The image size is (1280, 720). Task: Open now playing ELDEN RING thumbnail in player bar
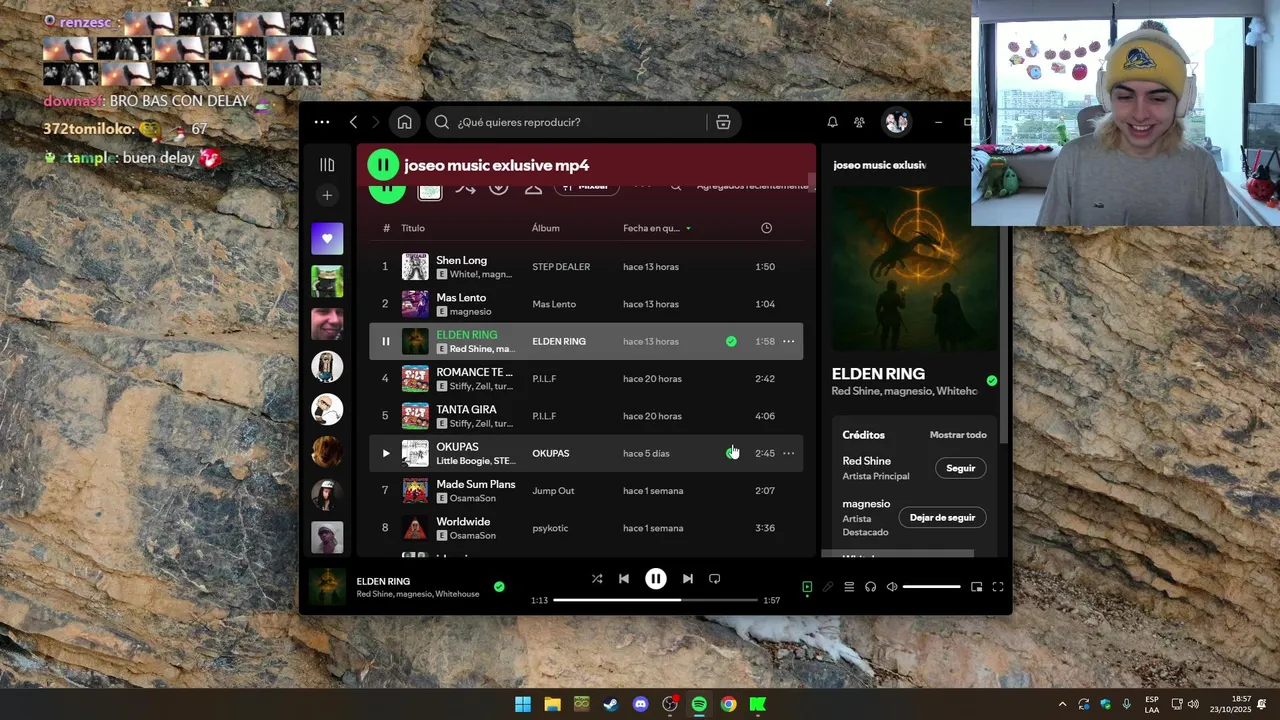tap(326, 587)
